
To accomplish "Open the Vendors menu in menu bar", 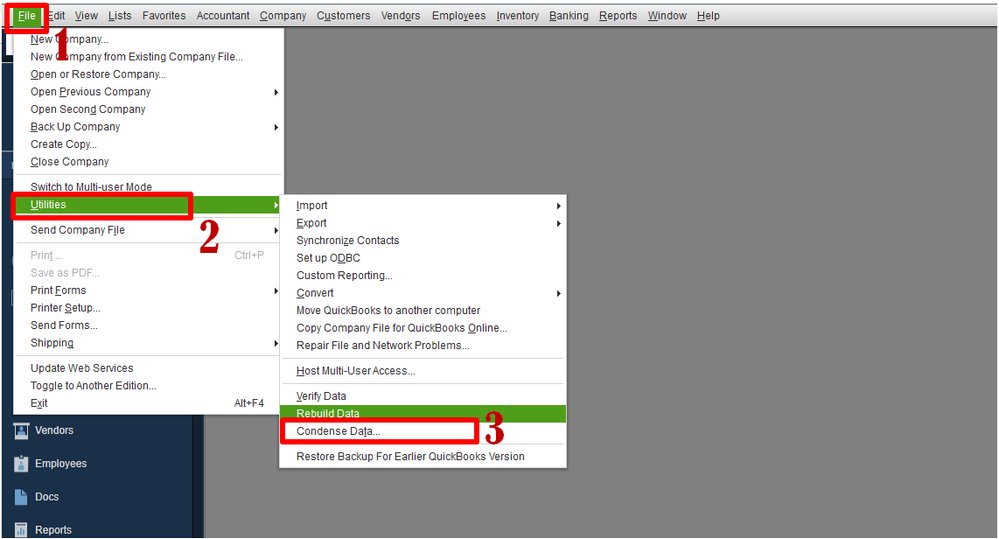I will (x=401, y=16).
